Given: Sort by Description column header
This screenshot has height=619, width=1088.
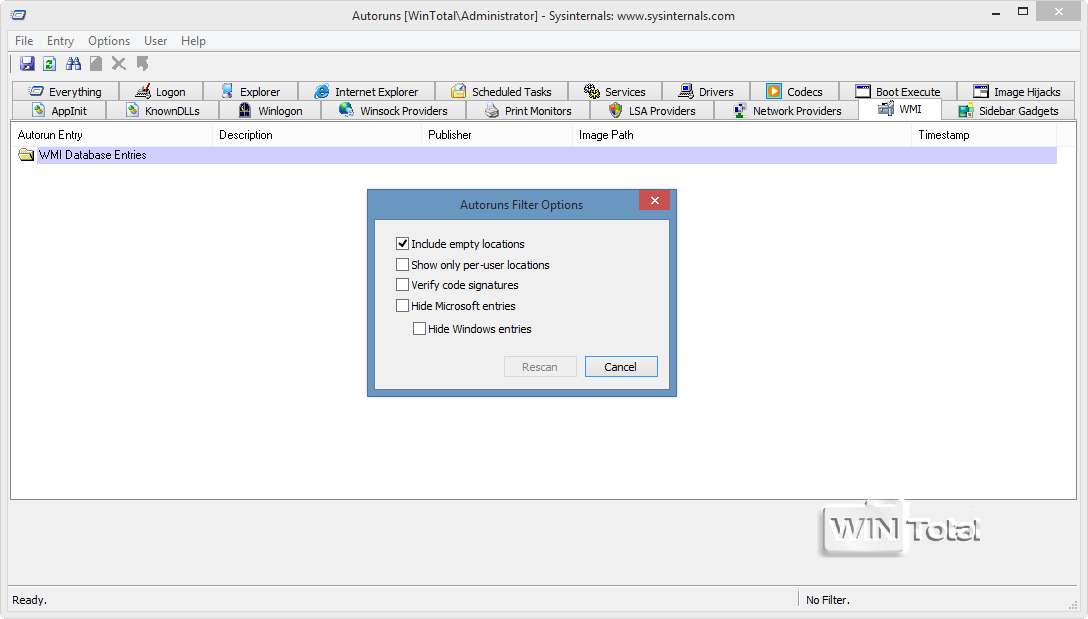Looking at the screenshot, I should [316, 135].
